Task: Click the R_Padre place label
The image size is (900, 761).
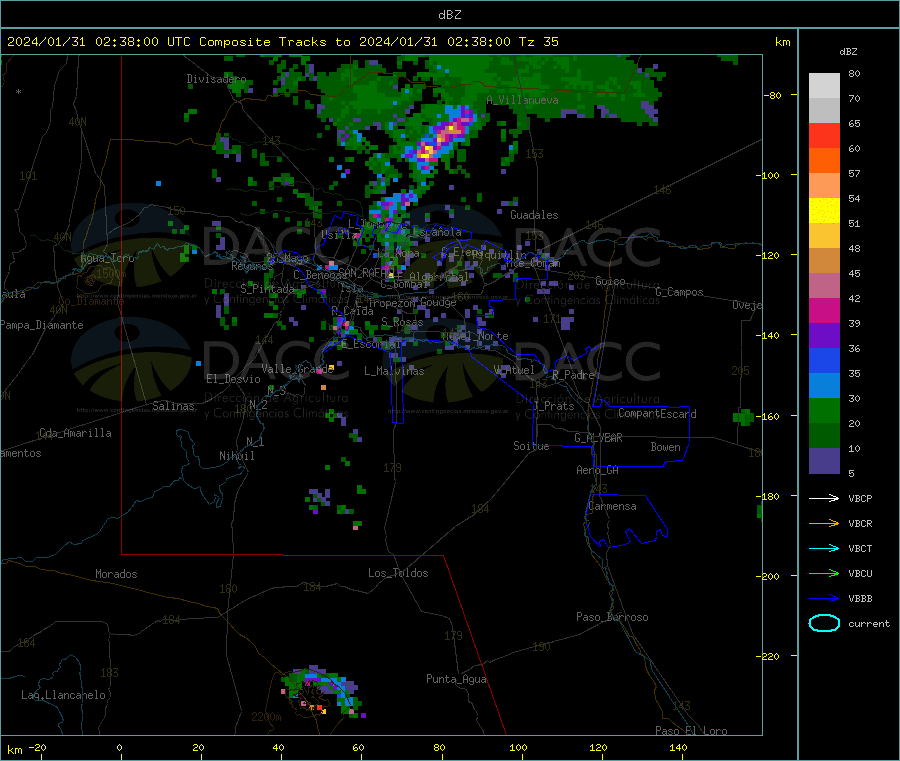Action: tap(573, 375)
